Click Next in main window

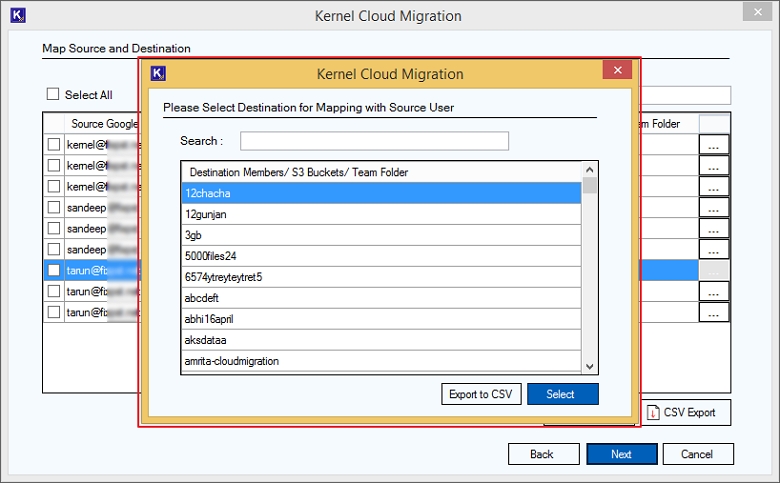coord(622,454)
